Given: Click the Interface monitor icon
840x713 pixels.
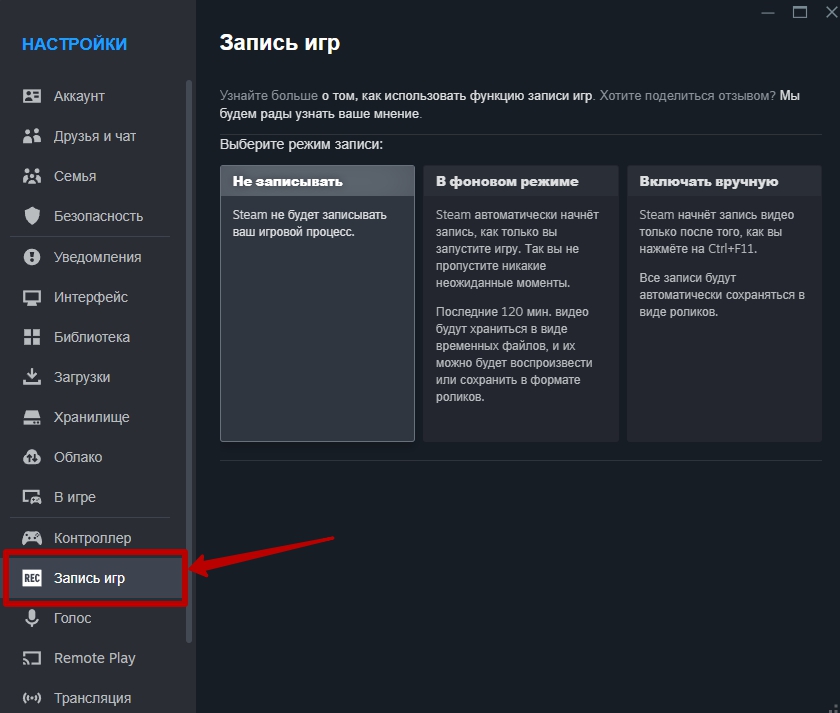Looking at the screenshot, I should 32,297.
